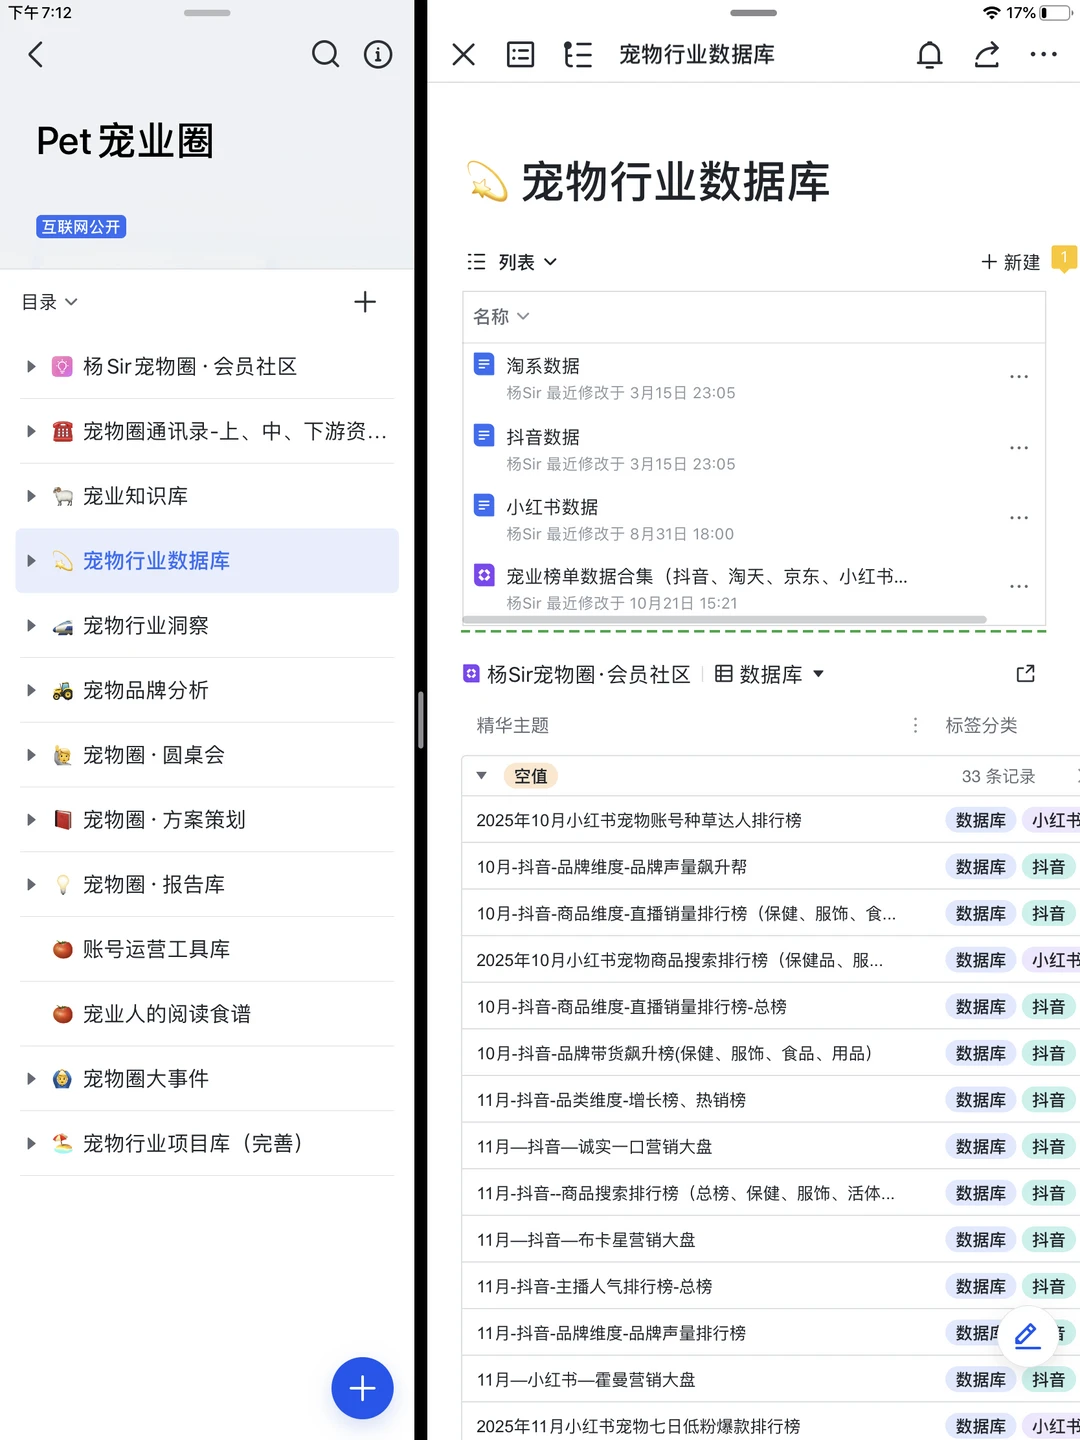
Task: Open the 小红书数据 document
Action: [x=548, y=506]
